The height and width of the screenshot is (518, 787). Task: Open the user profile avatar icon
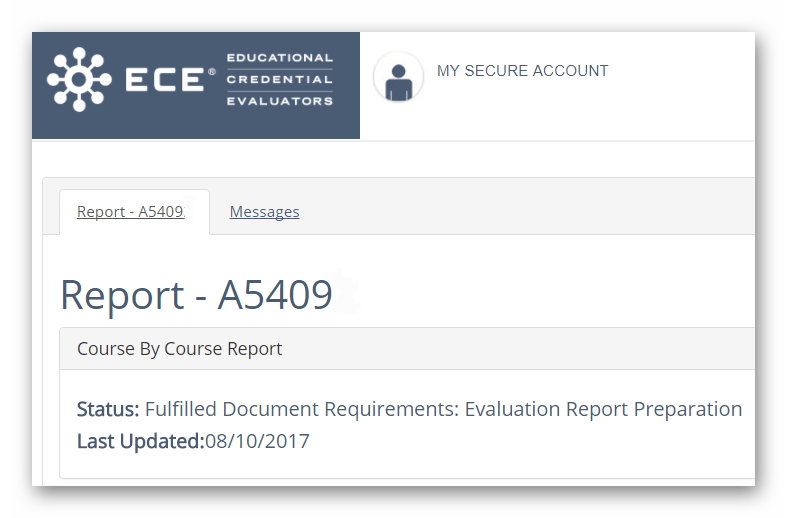pos(399,77)
